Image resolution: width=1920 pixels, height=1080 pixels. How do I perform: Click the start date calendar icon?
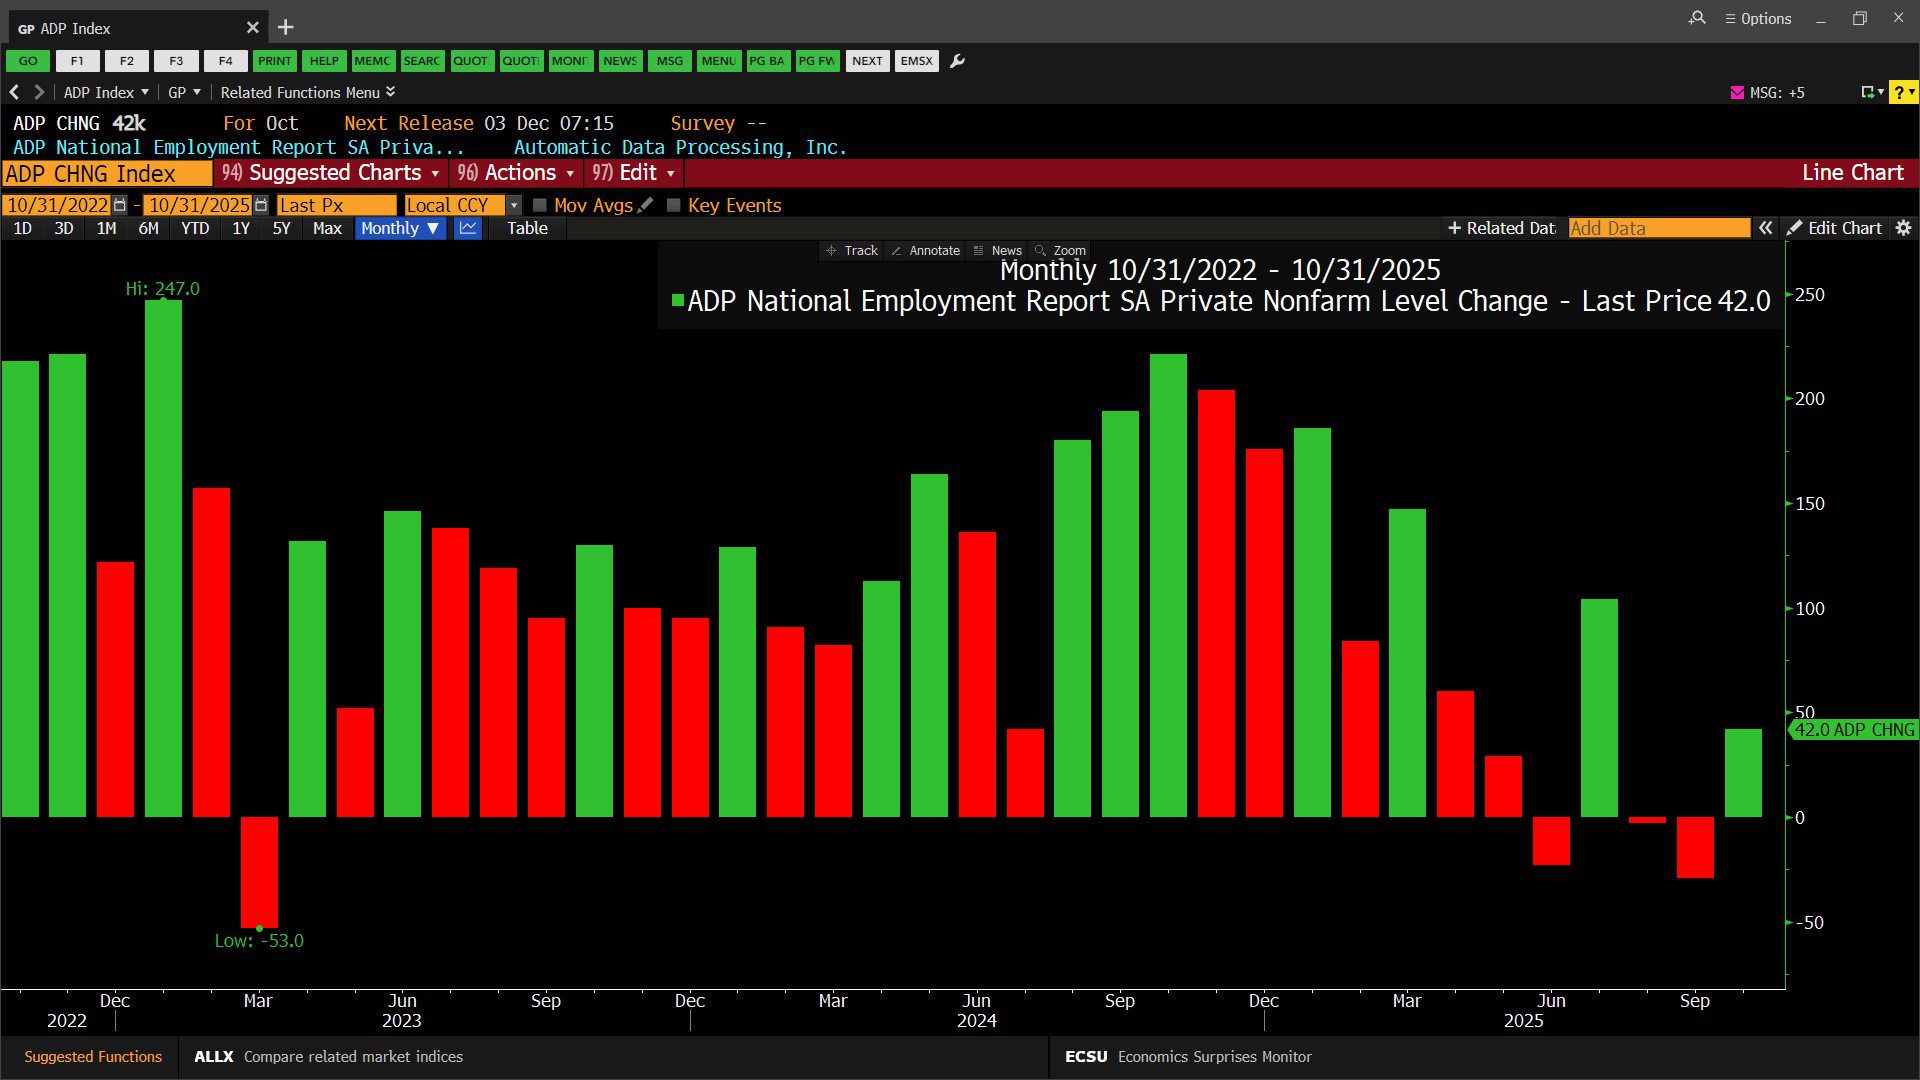point(121,205)
